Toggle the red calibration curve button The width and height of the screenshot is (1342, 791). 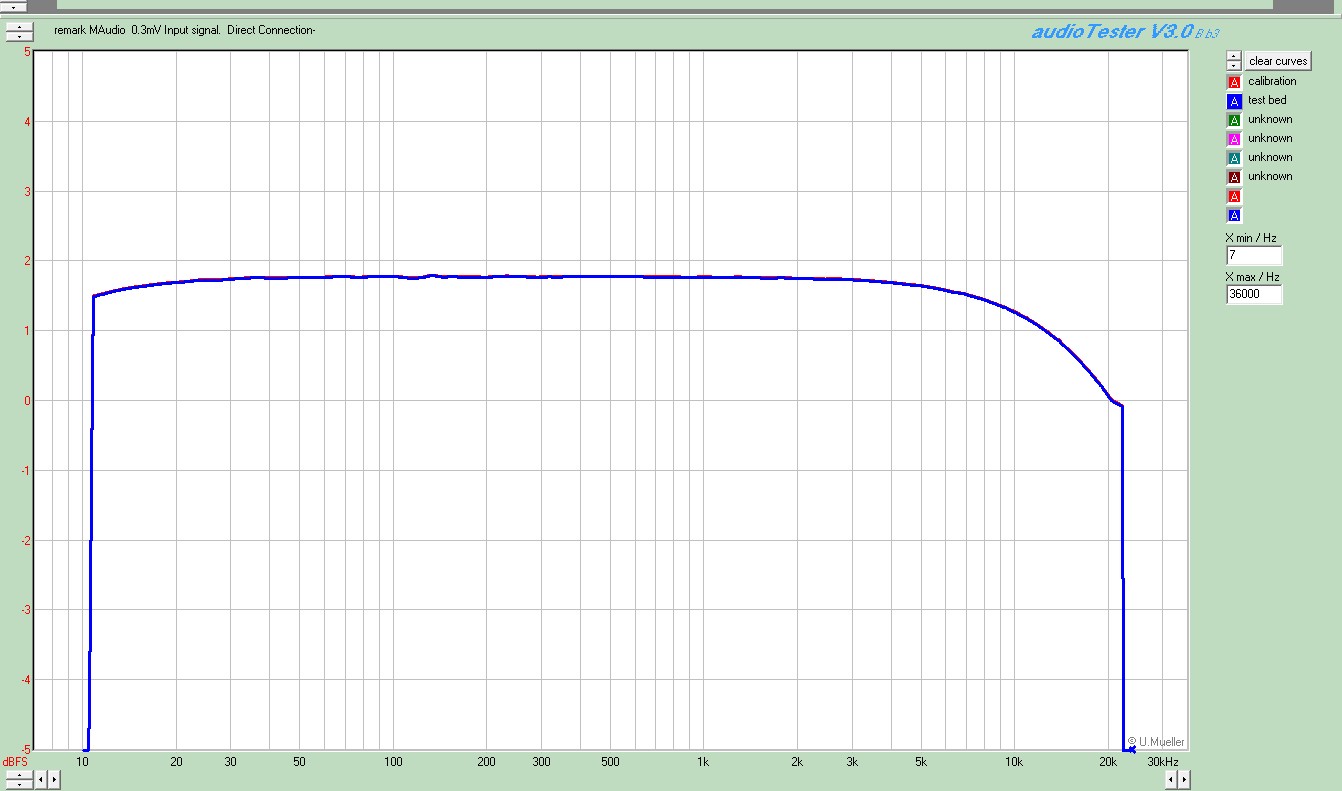(1234, 82)
